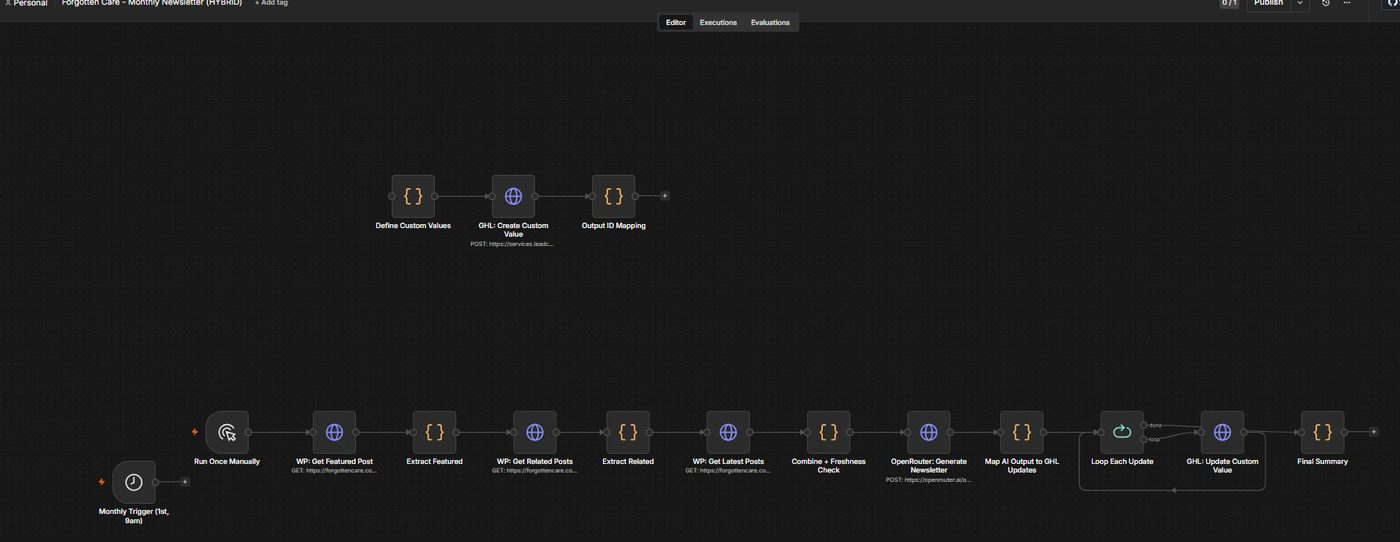Click the Publish button
This screenshot has height=542, width=1400.
click(x=1269, y=3)
